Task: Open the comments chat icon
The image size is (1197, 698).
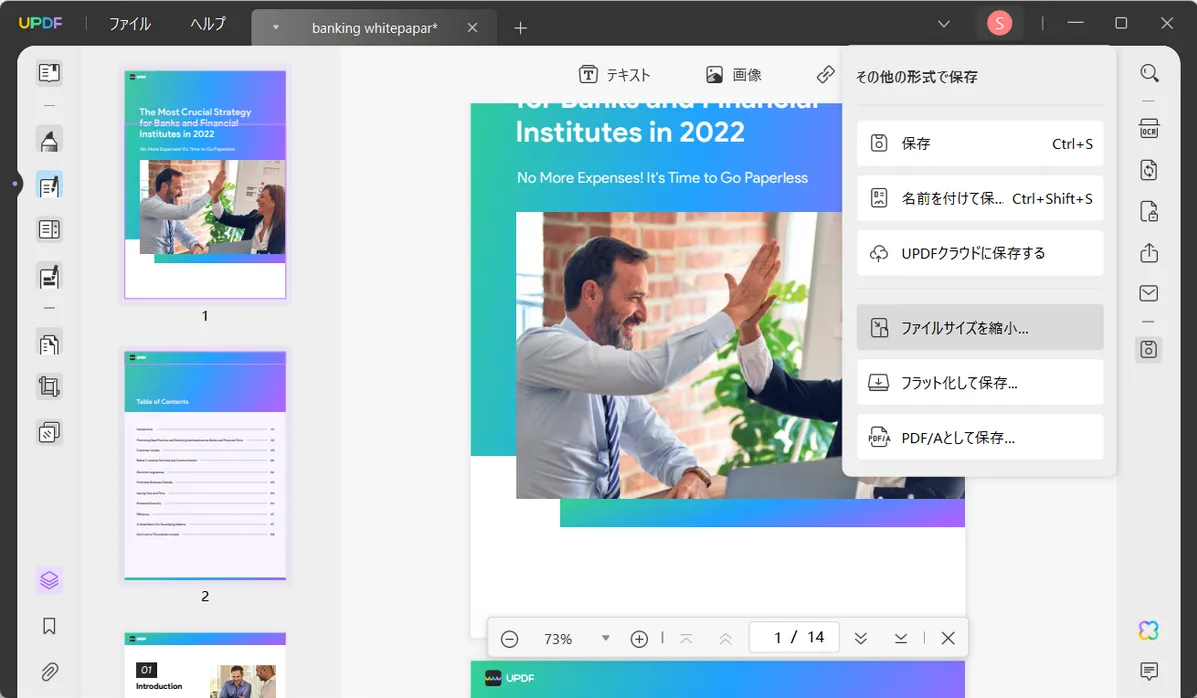Action: tap(1149, 671)
